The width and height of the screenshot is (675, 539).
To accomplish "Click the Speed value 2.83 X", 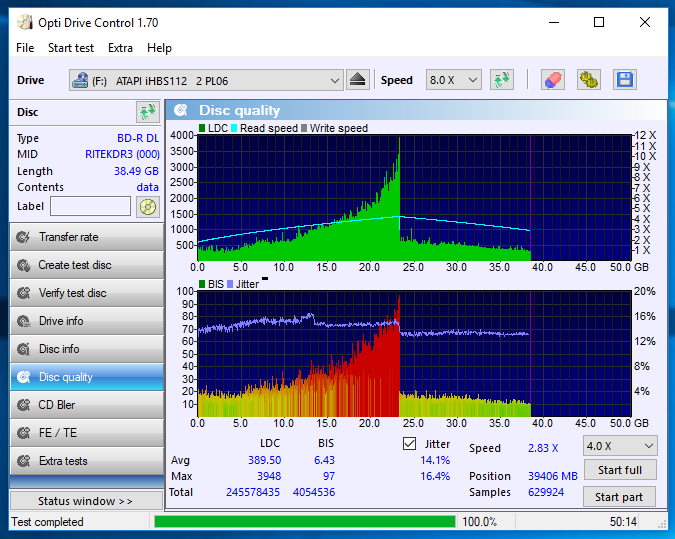I will click(x=543, y=448).
